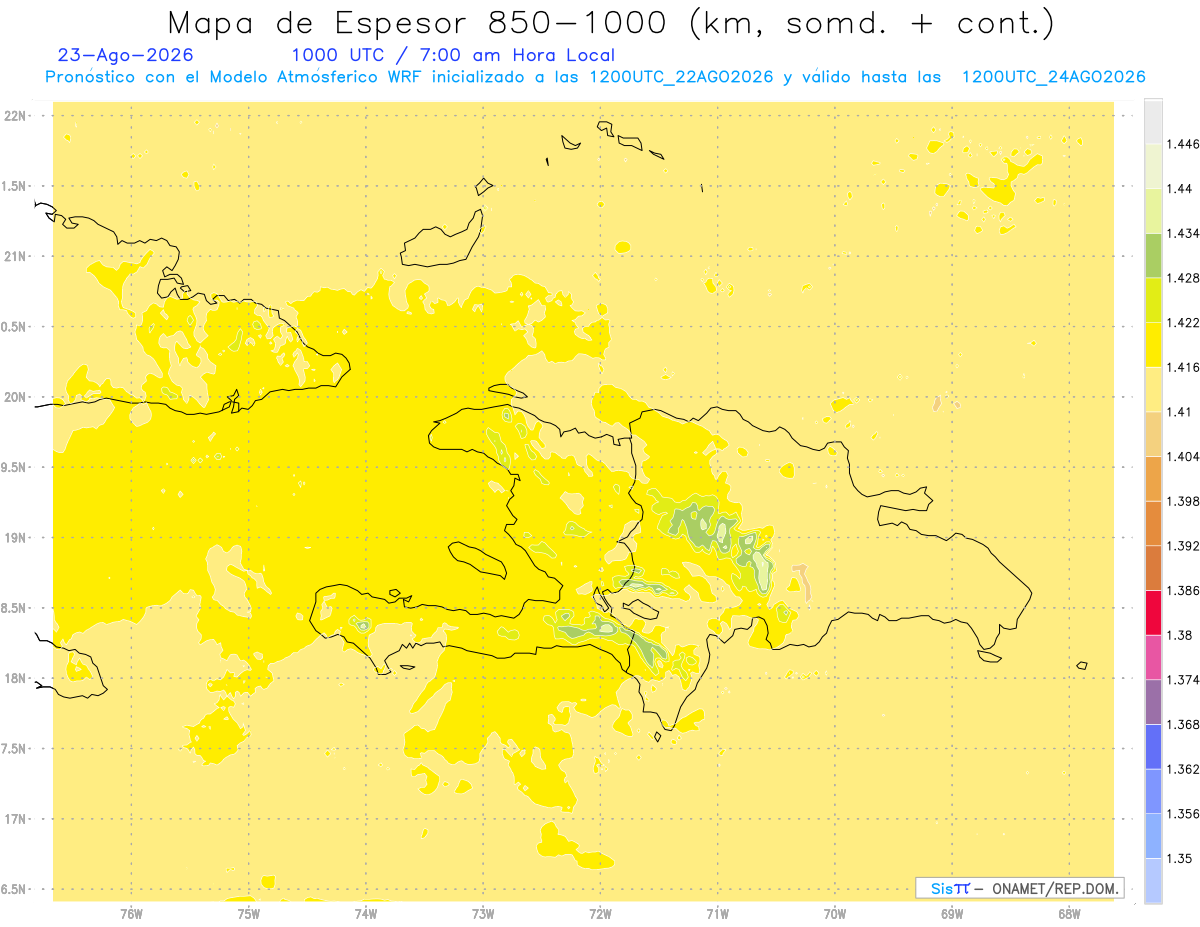Image resolution: width=1200 pixels, height=927 pixels.
Task: Click the legend value 1.44
Action: (1179, 188)
